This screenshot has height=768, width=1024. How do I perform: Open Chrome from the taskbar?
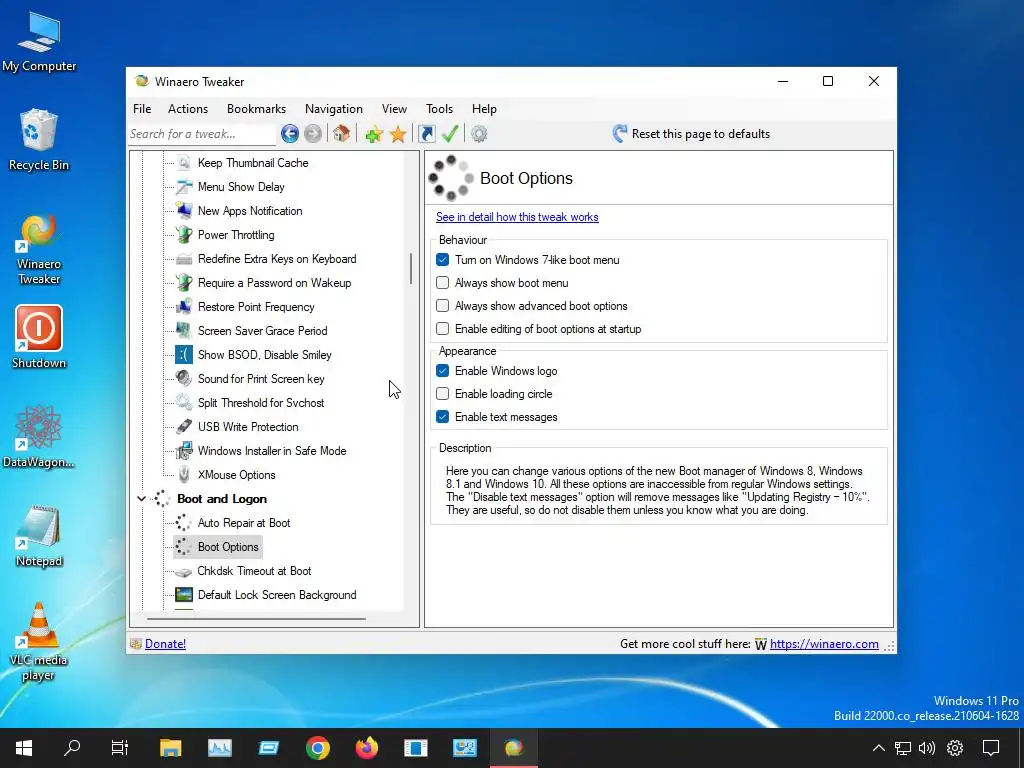(317, 748)
